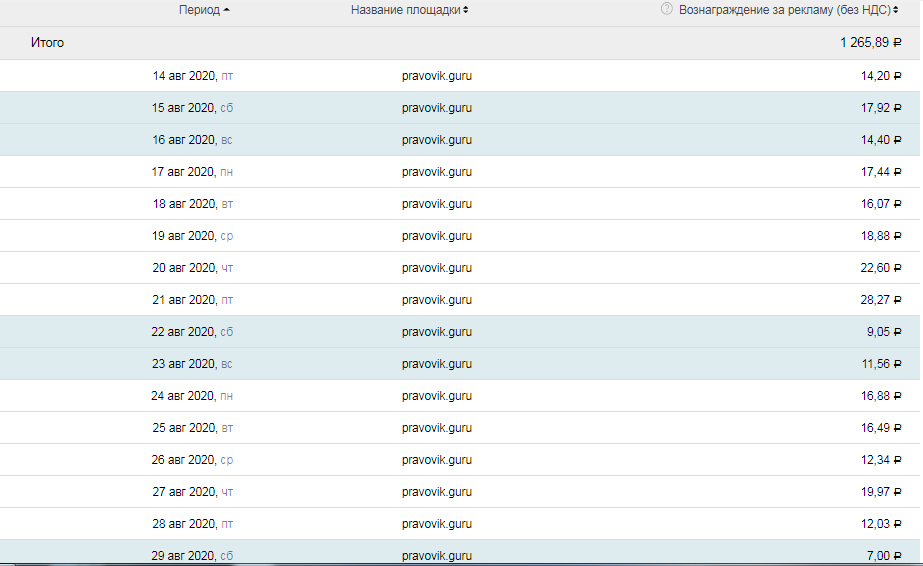Select the reward value 18,88 ₽
Image resolution: width=923 pixels, height=566 pixels.
pyautogui.click(x=881, y=236)
